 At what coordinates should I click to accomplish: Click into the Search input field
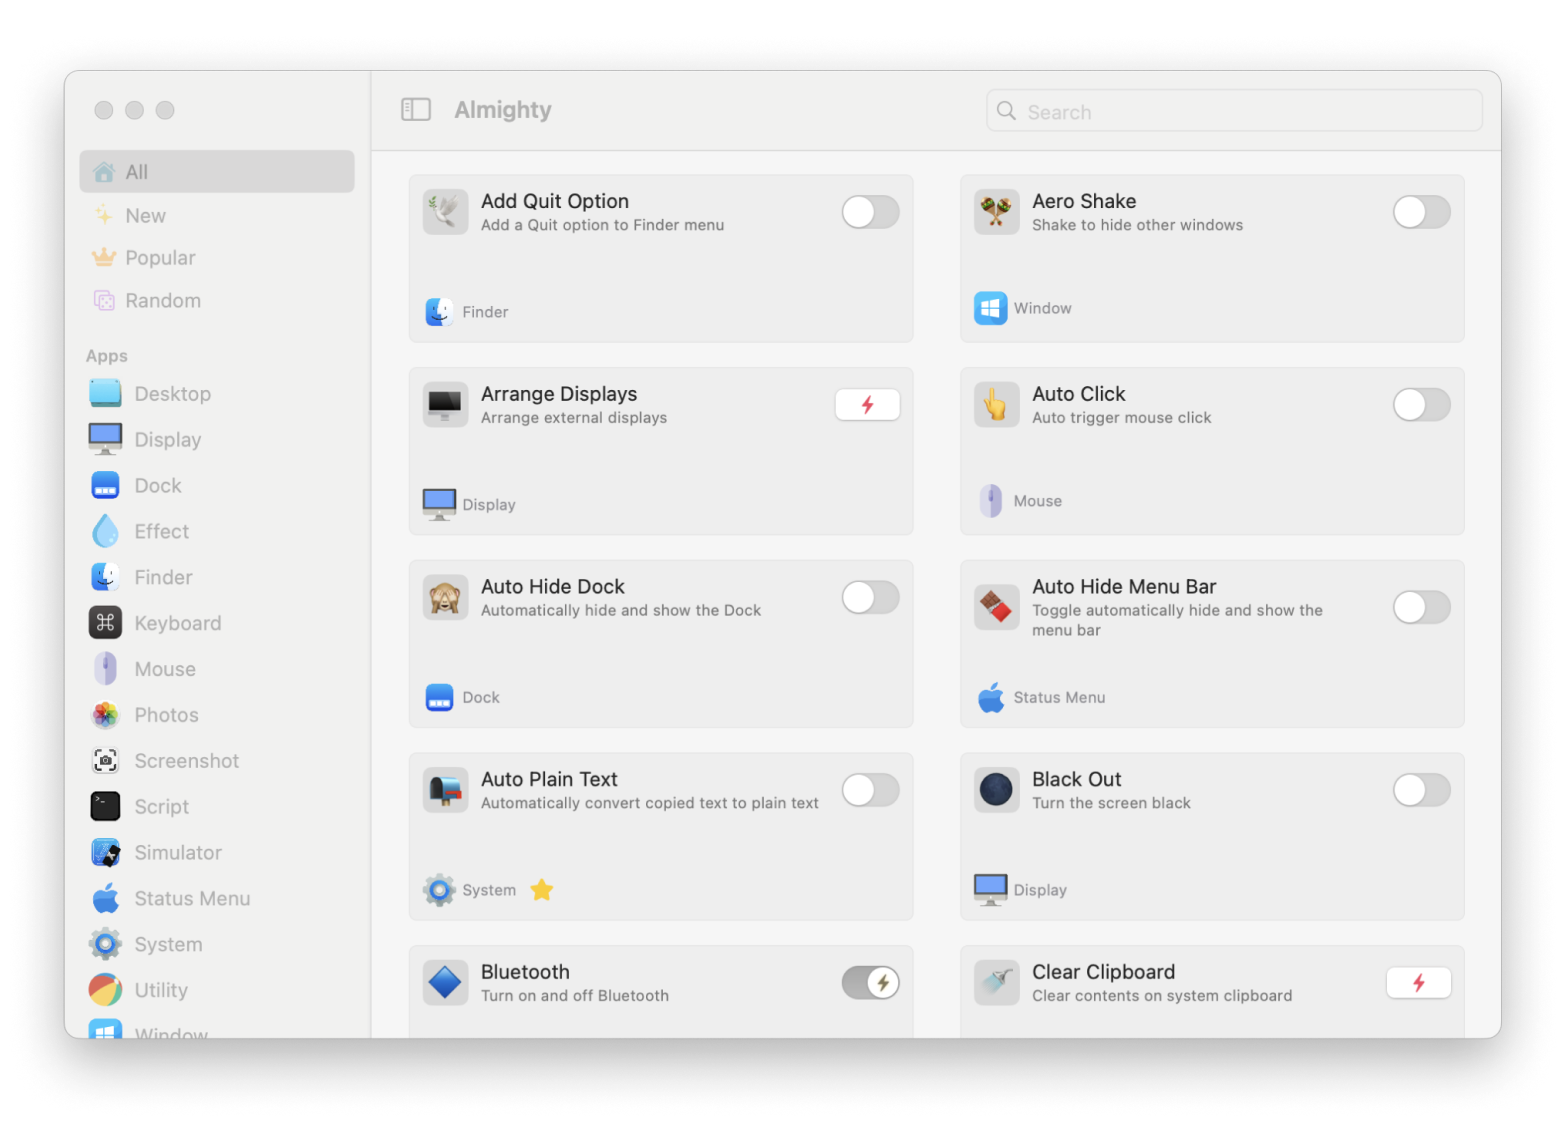1234,111
